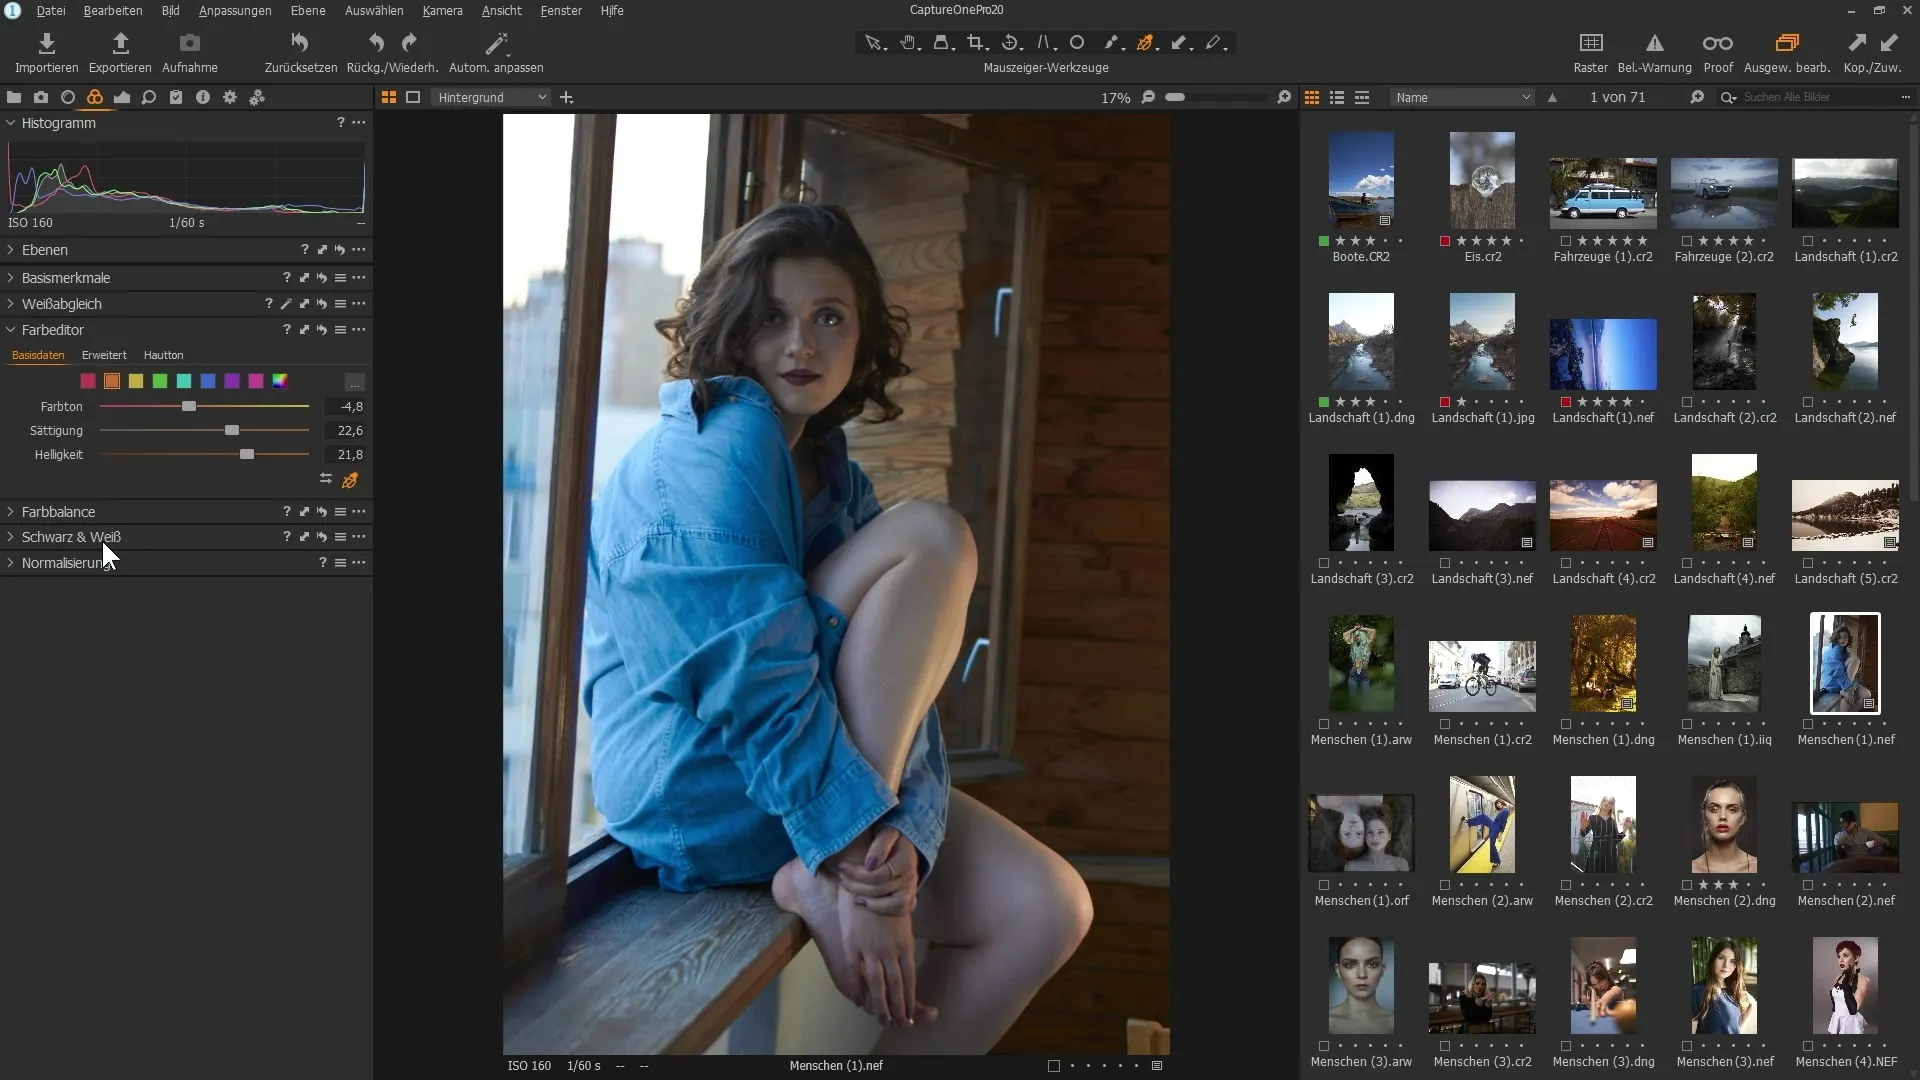Select the pan hand tool

908,43
